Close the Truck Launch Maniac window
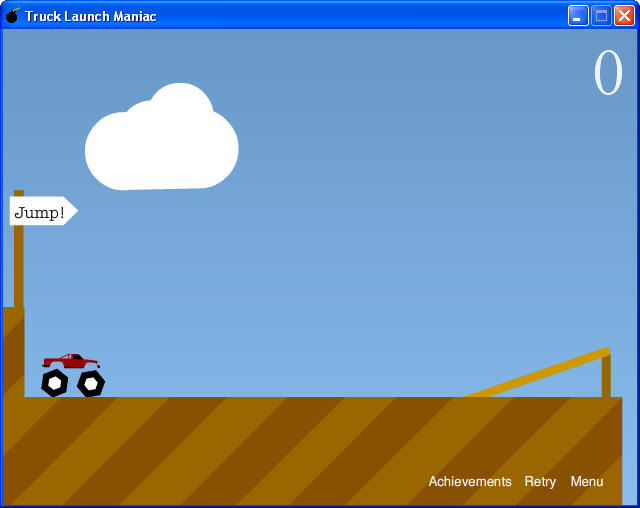Image resolution: width=640 pixels, height=508 pixels. coord(624,16)
